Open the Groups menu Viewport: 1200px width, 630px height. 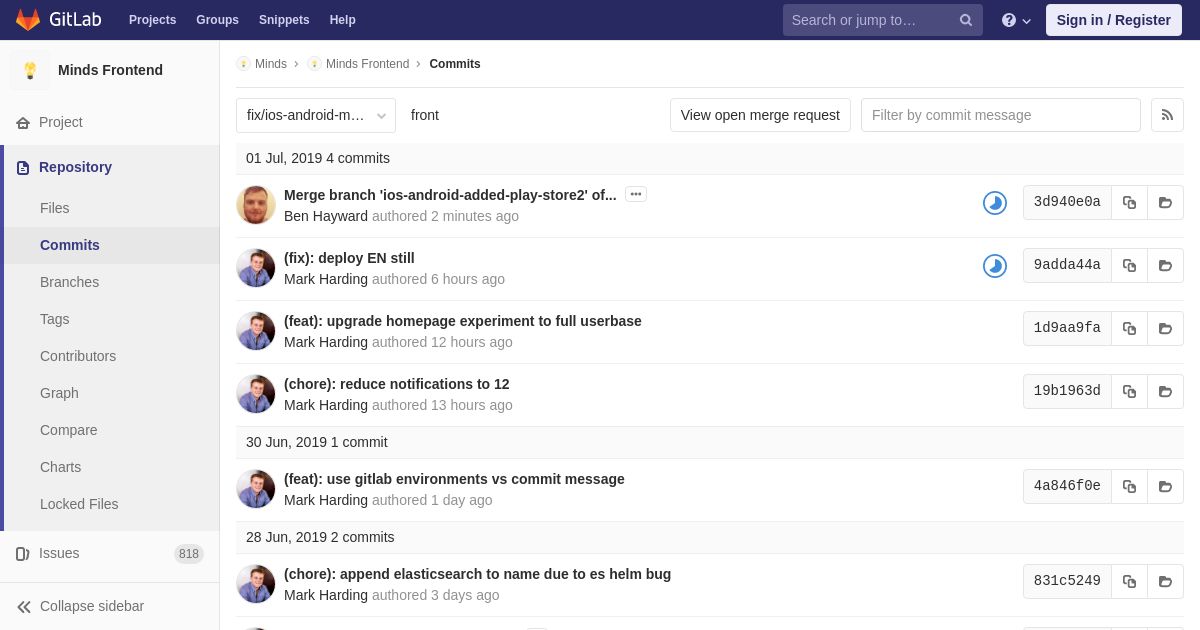(217, 20)
